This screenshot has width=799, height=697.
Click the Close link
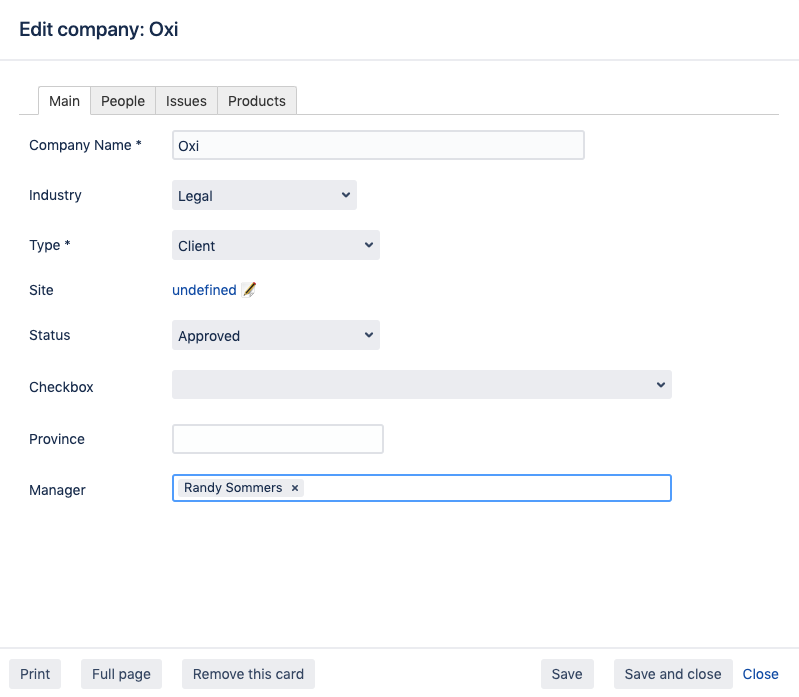[x=760, y=674]
